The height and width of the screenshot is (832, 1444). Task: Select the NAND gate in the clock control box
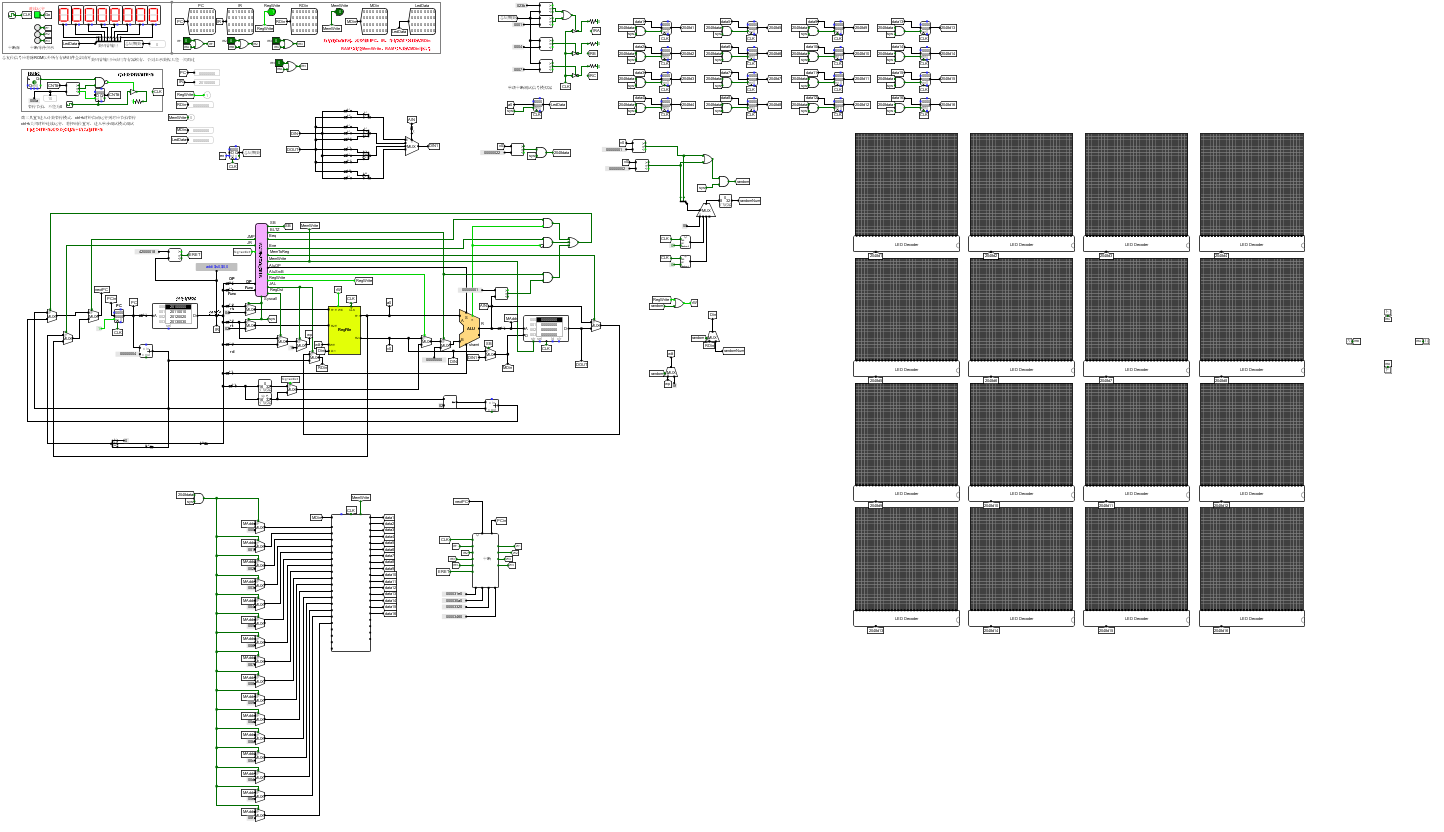click(x=101, y=82)
